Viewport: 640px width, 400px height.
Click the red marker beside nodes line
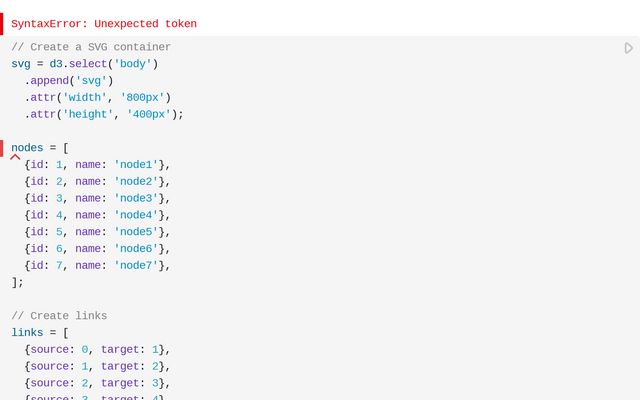click(x=2, y=148)
